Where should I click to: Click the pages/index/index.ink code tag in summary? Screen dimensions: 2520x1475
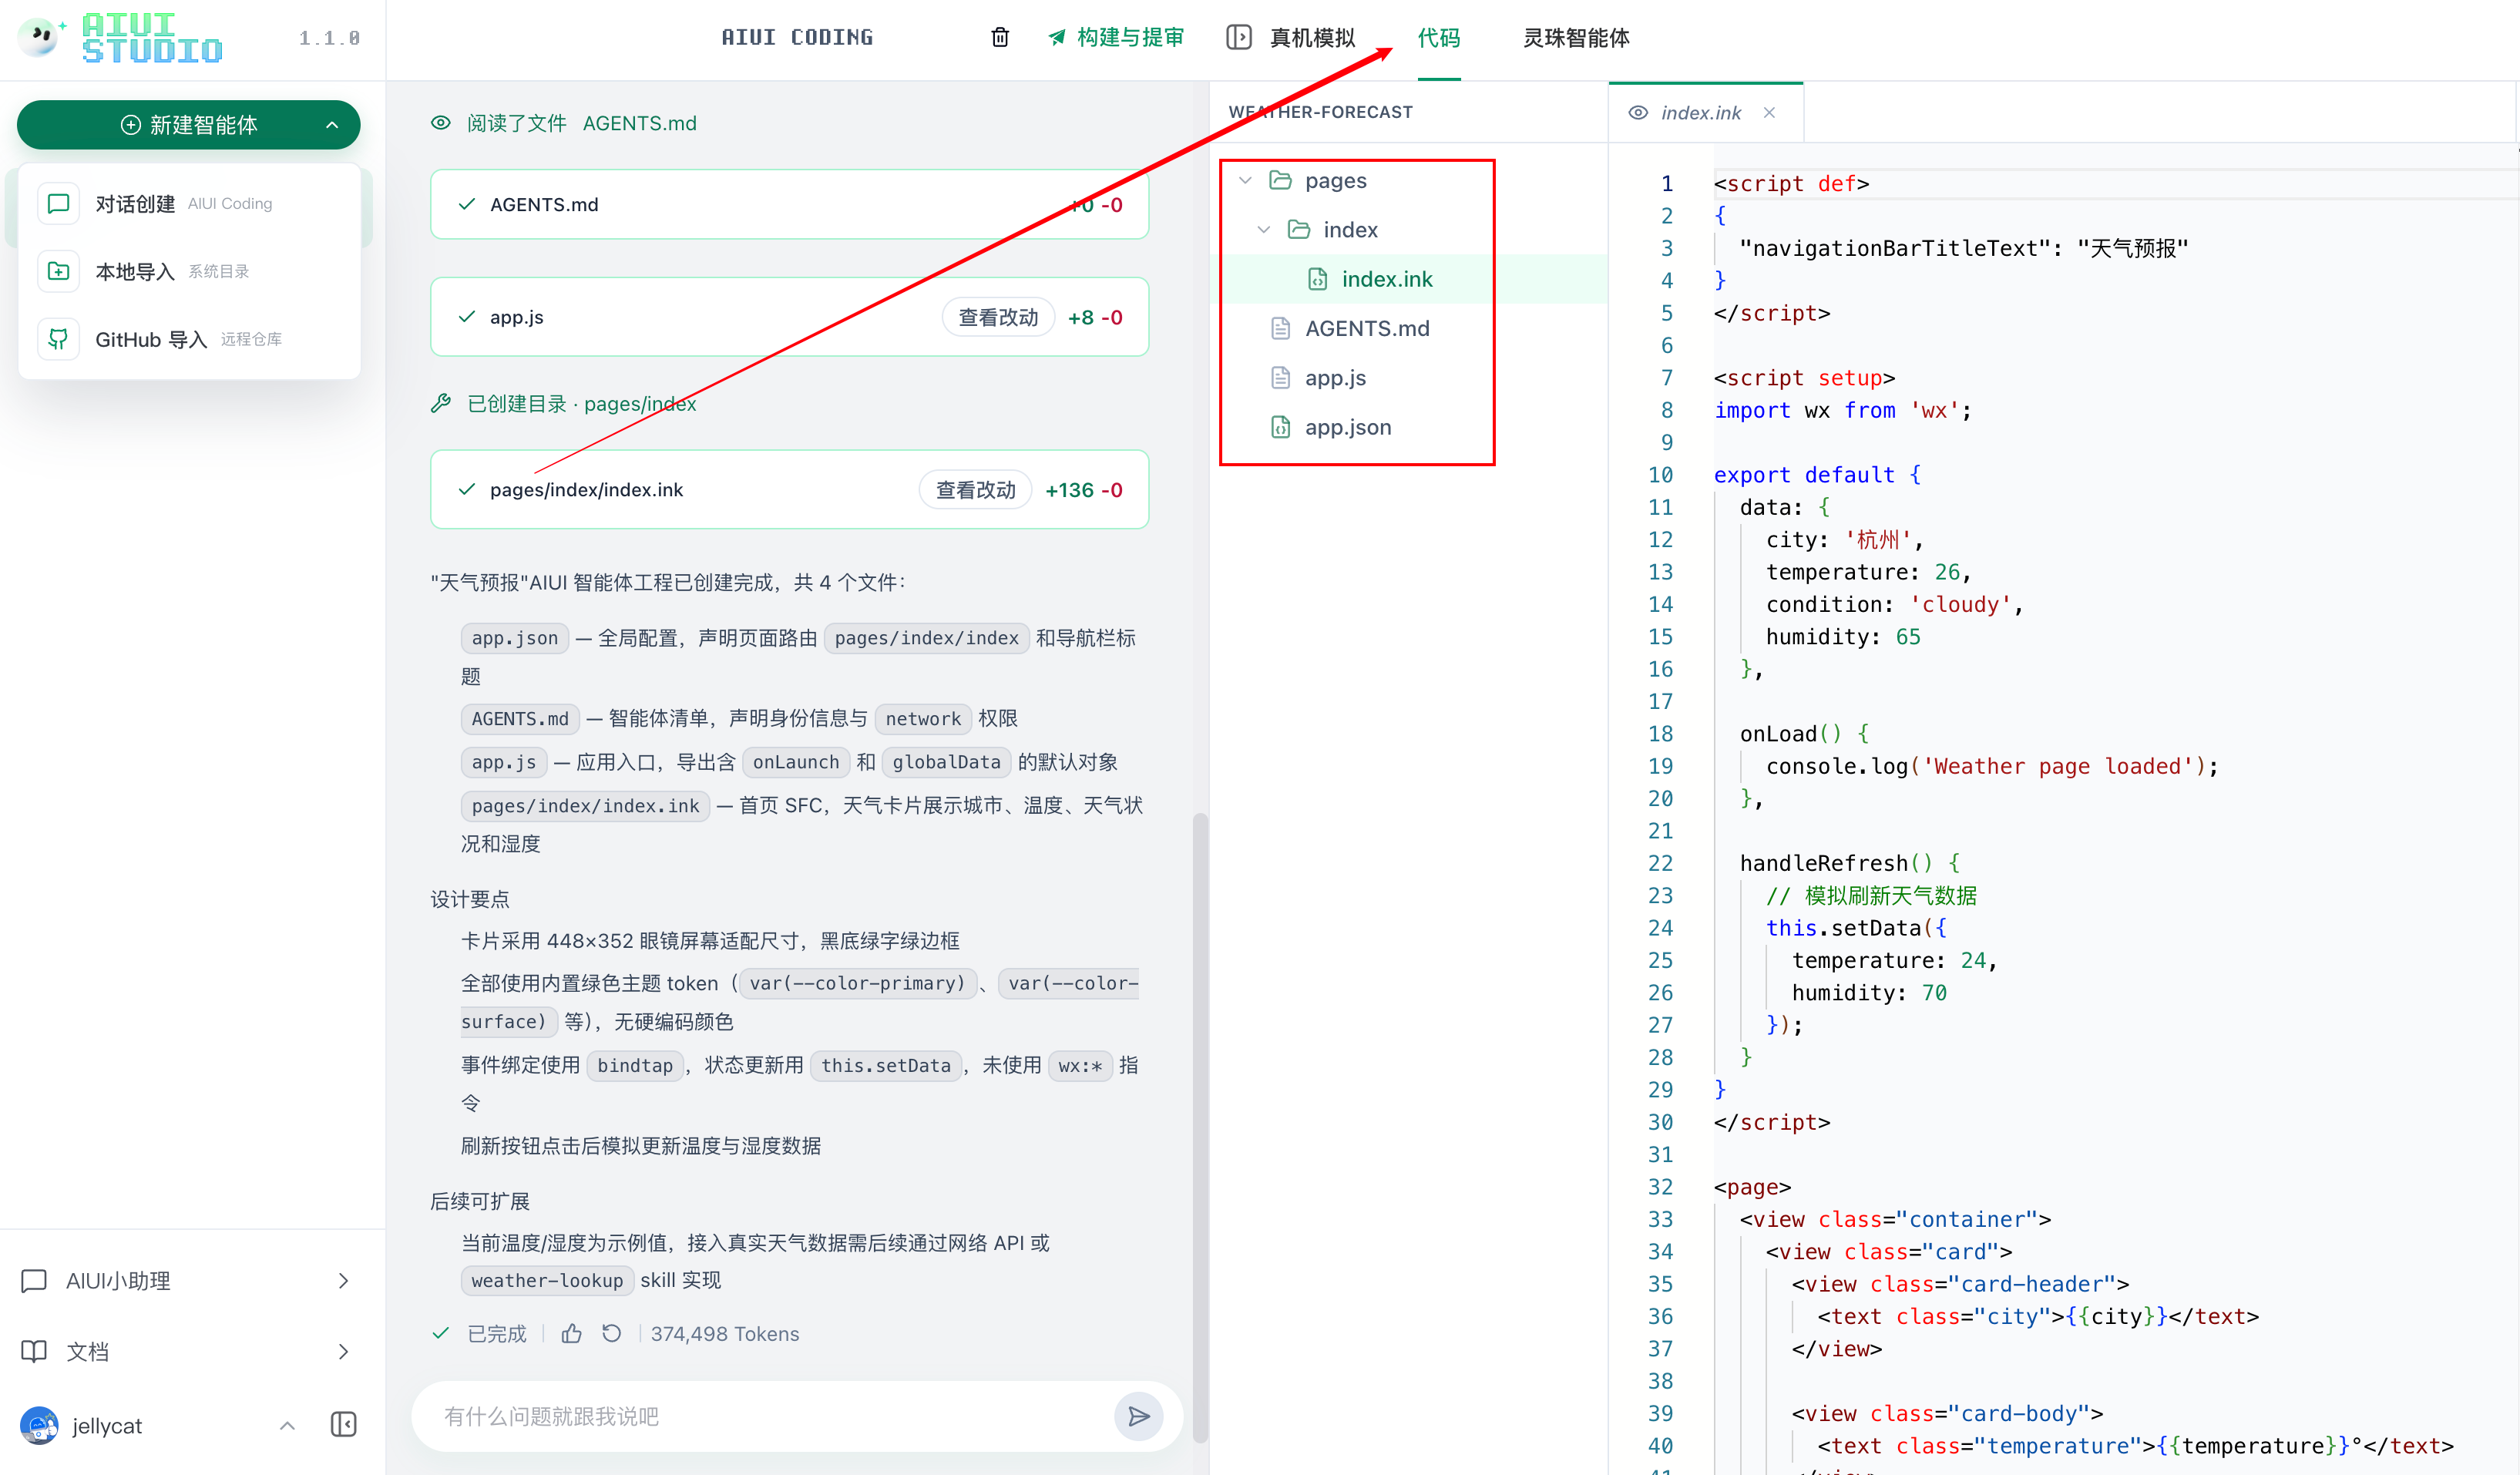pyautogui.click(x=585, y=806)
